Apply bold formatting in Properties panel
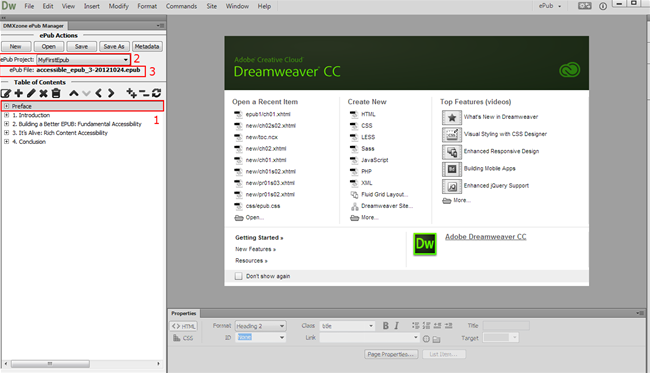Viewport: 650px width, 373px height. [x=386, y=326]
